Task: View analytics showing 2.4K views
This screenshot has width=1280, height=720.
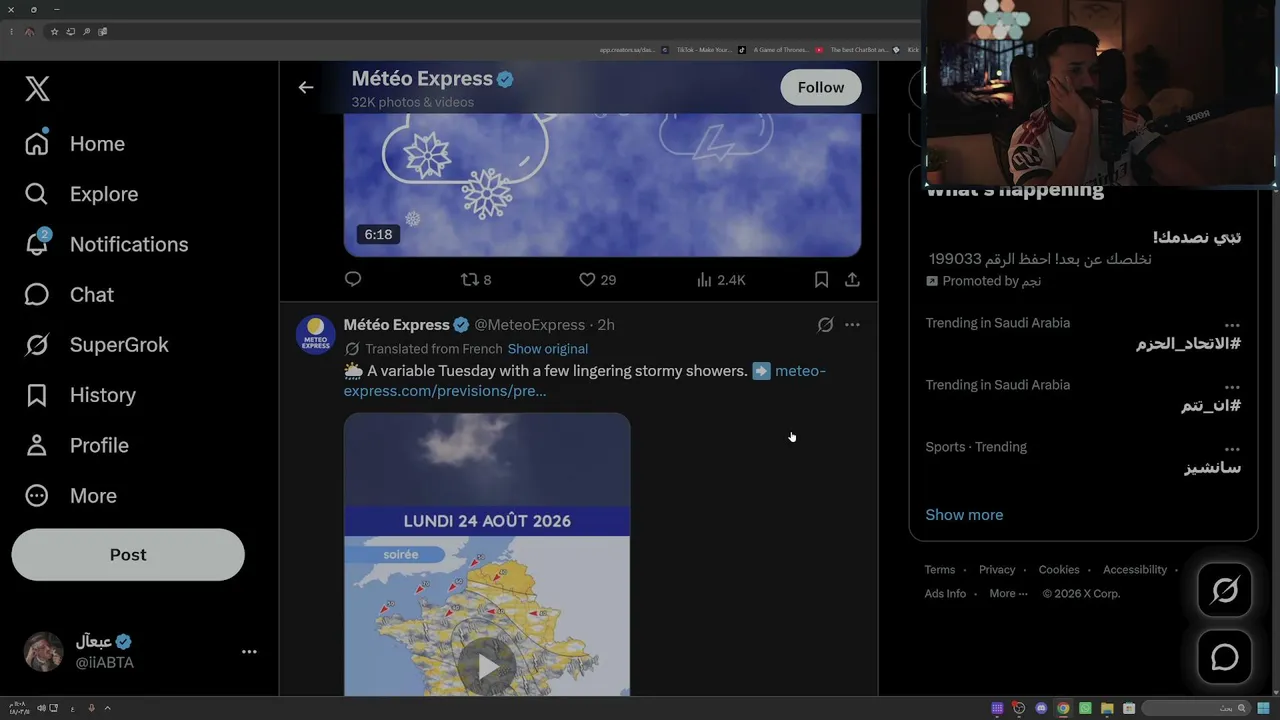Action: coord(721,280)
